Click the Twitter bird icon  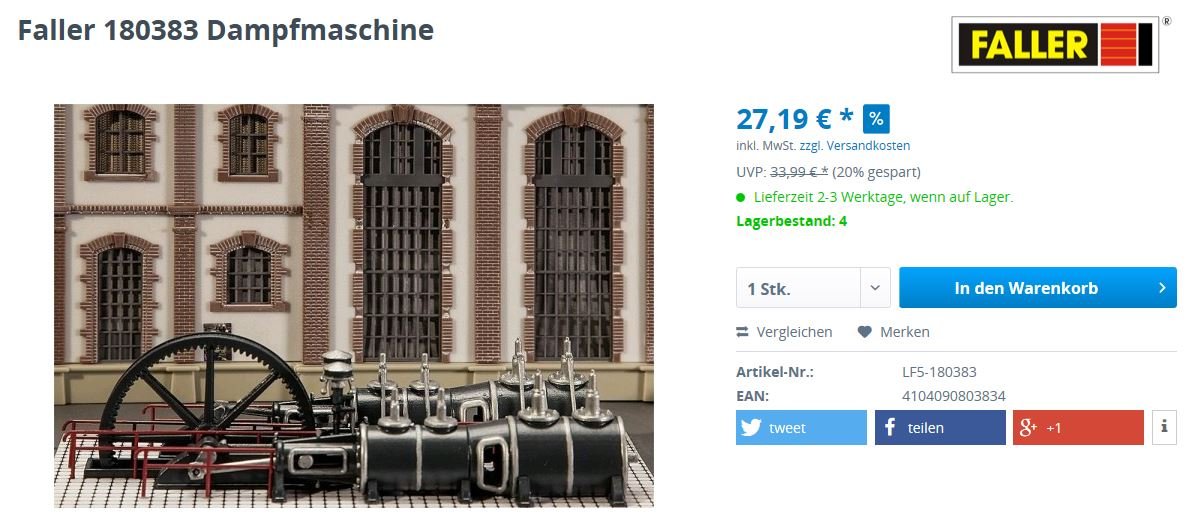pyautogui.click(x=751, y=428)
